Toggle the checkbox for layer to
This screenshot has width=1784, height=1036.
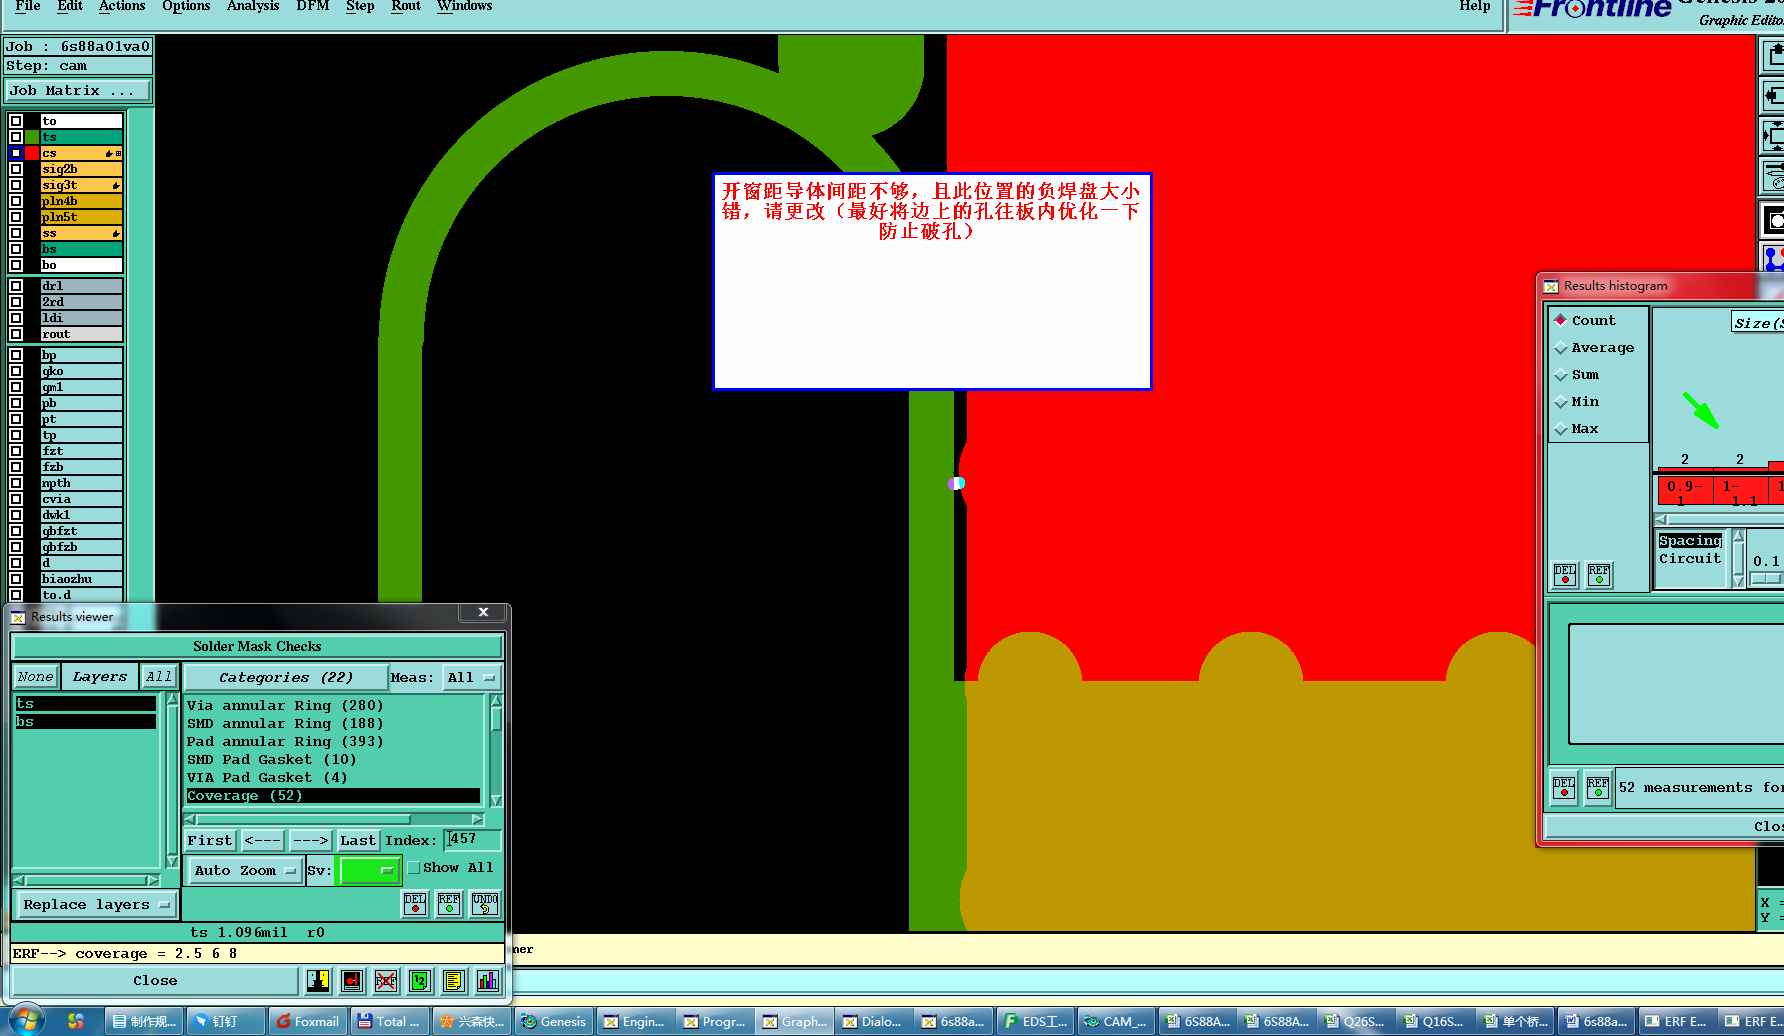point(16,121)
